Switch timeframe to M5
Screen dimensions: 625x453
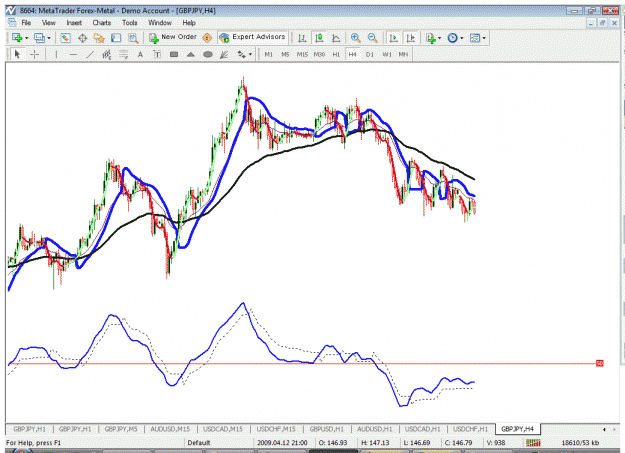click(285, 54)
